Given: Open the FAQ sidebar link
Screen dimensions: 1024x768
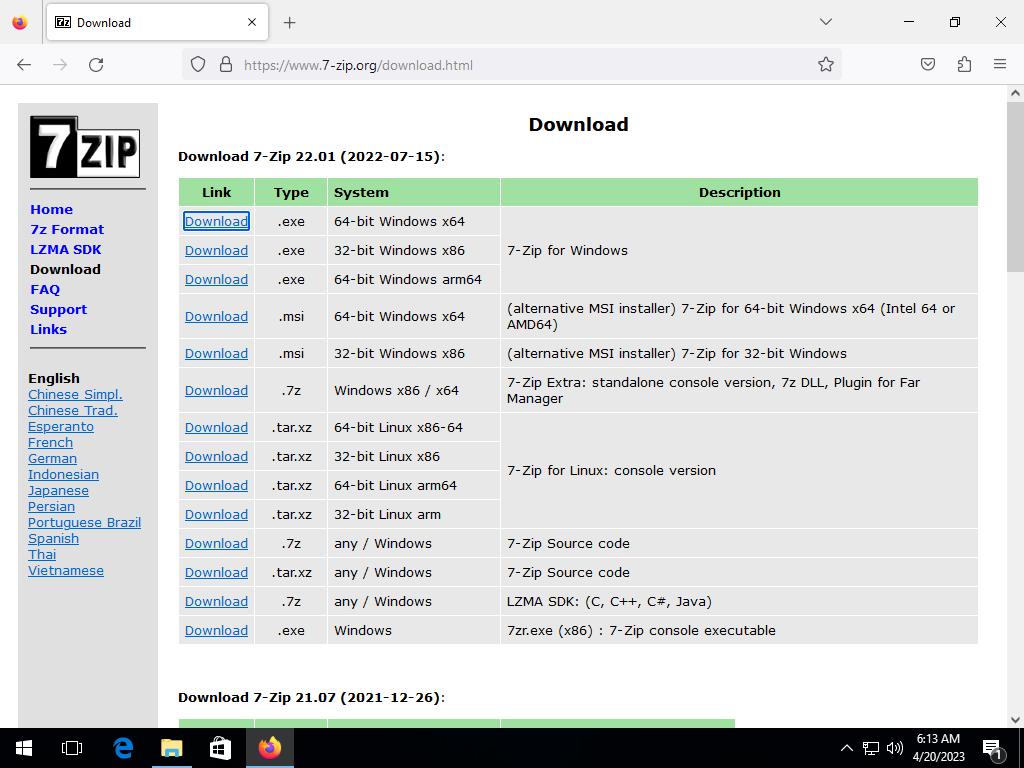Looking at the screenshot, I should pos(45,289).
